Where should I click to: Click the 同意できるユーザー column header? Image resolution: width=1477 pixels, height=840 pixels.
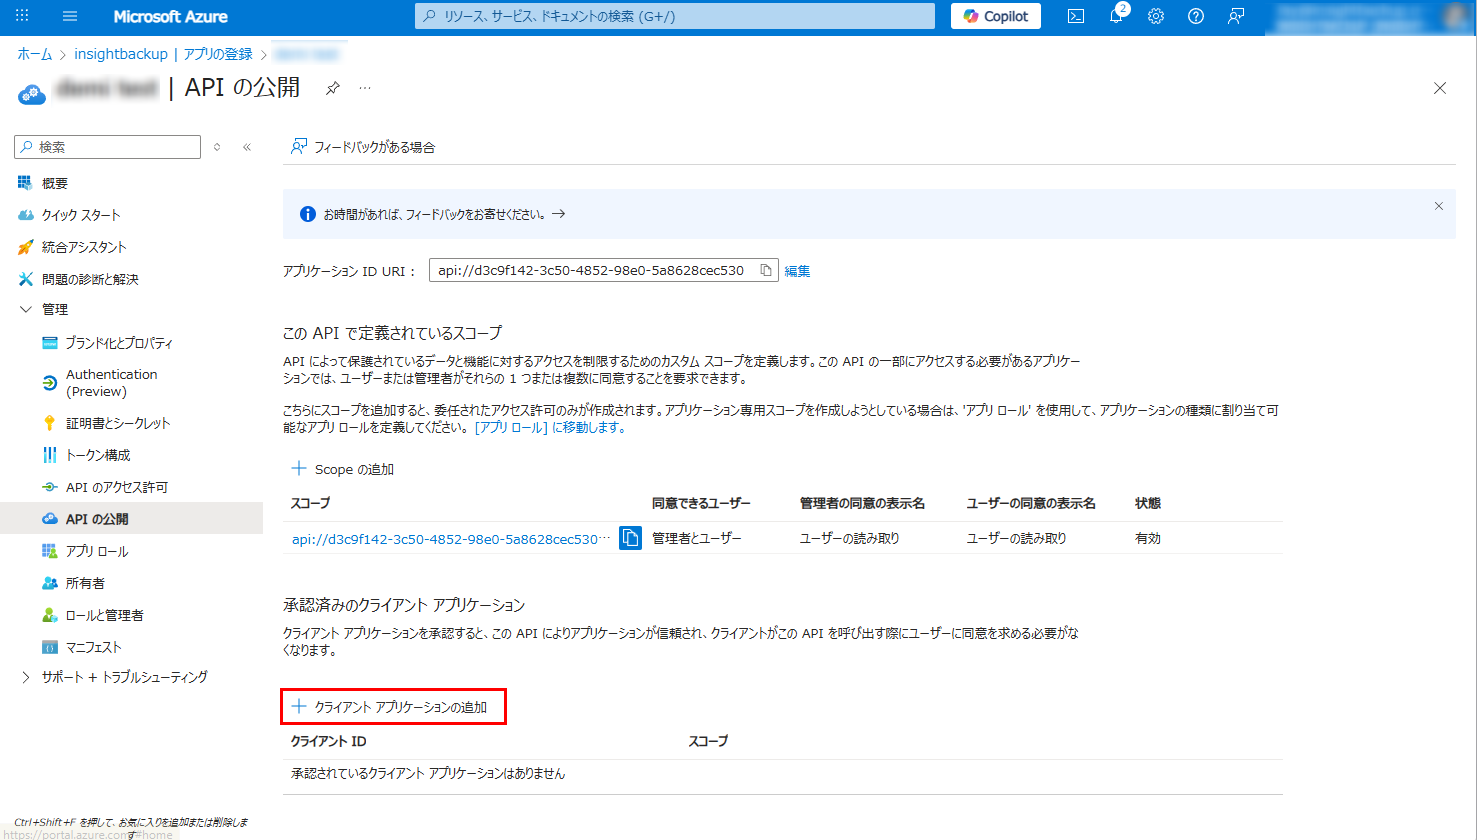tap(701, 503)
